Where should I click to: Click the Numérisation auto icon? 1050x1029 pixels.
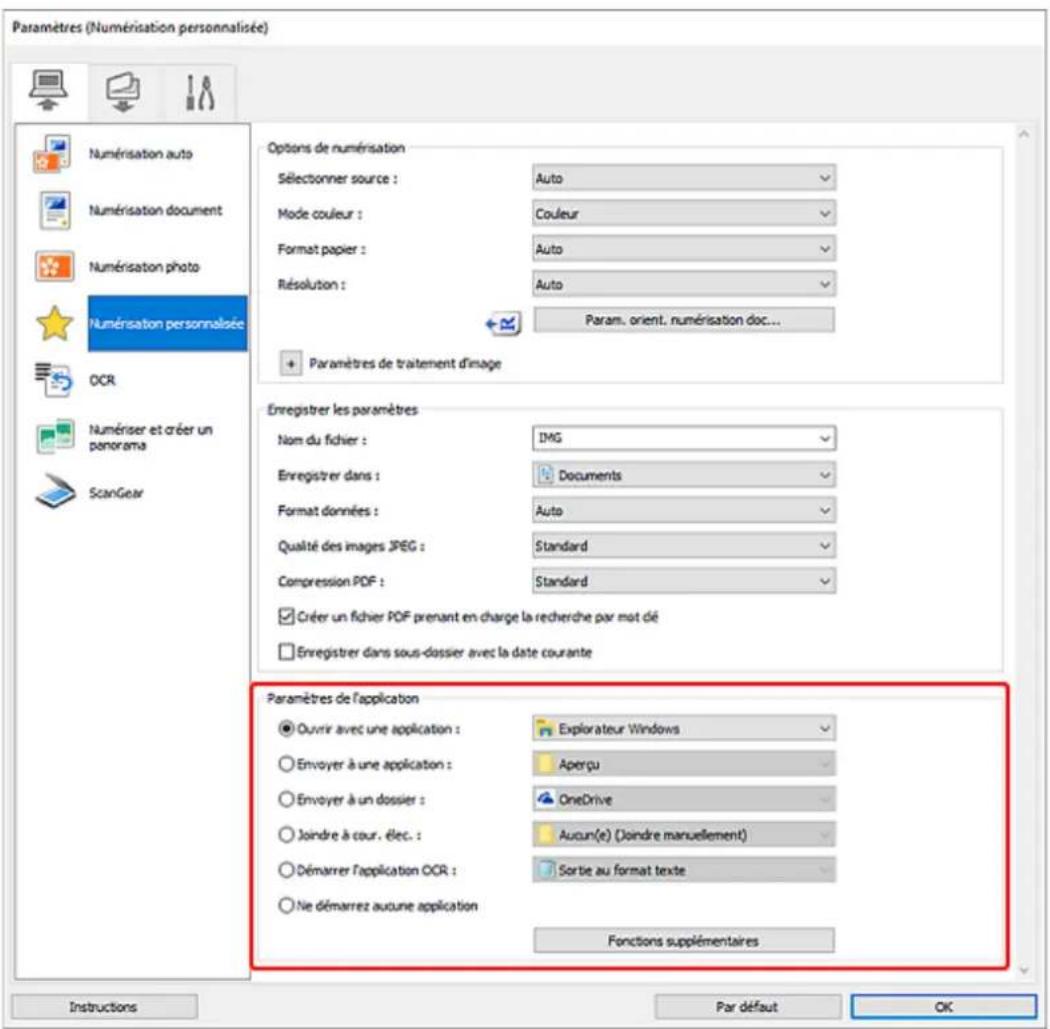click(x=52, y=154)
